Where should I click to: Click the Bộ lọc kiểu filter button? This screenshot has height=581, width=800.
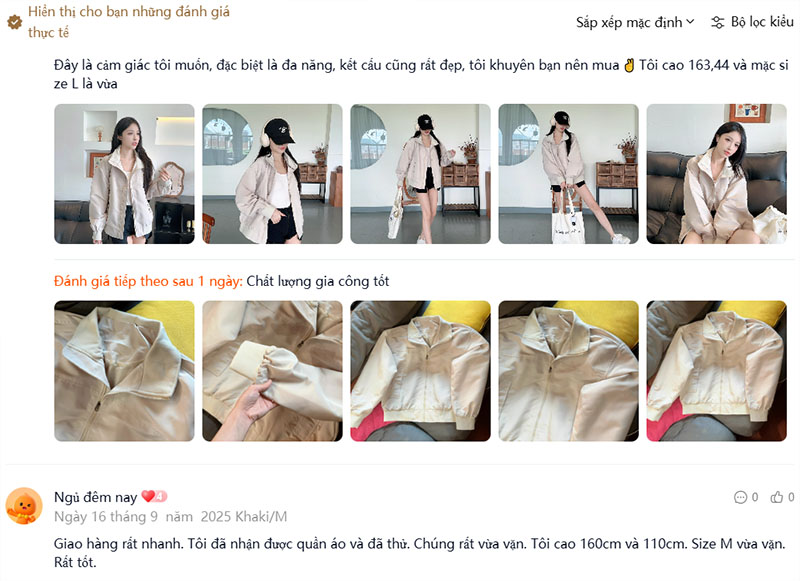(x=753, y=22)
